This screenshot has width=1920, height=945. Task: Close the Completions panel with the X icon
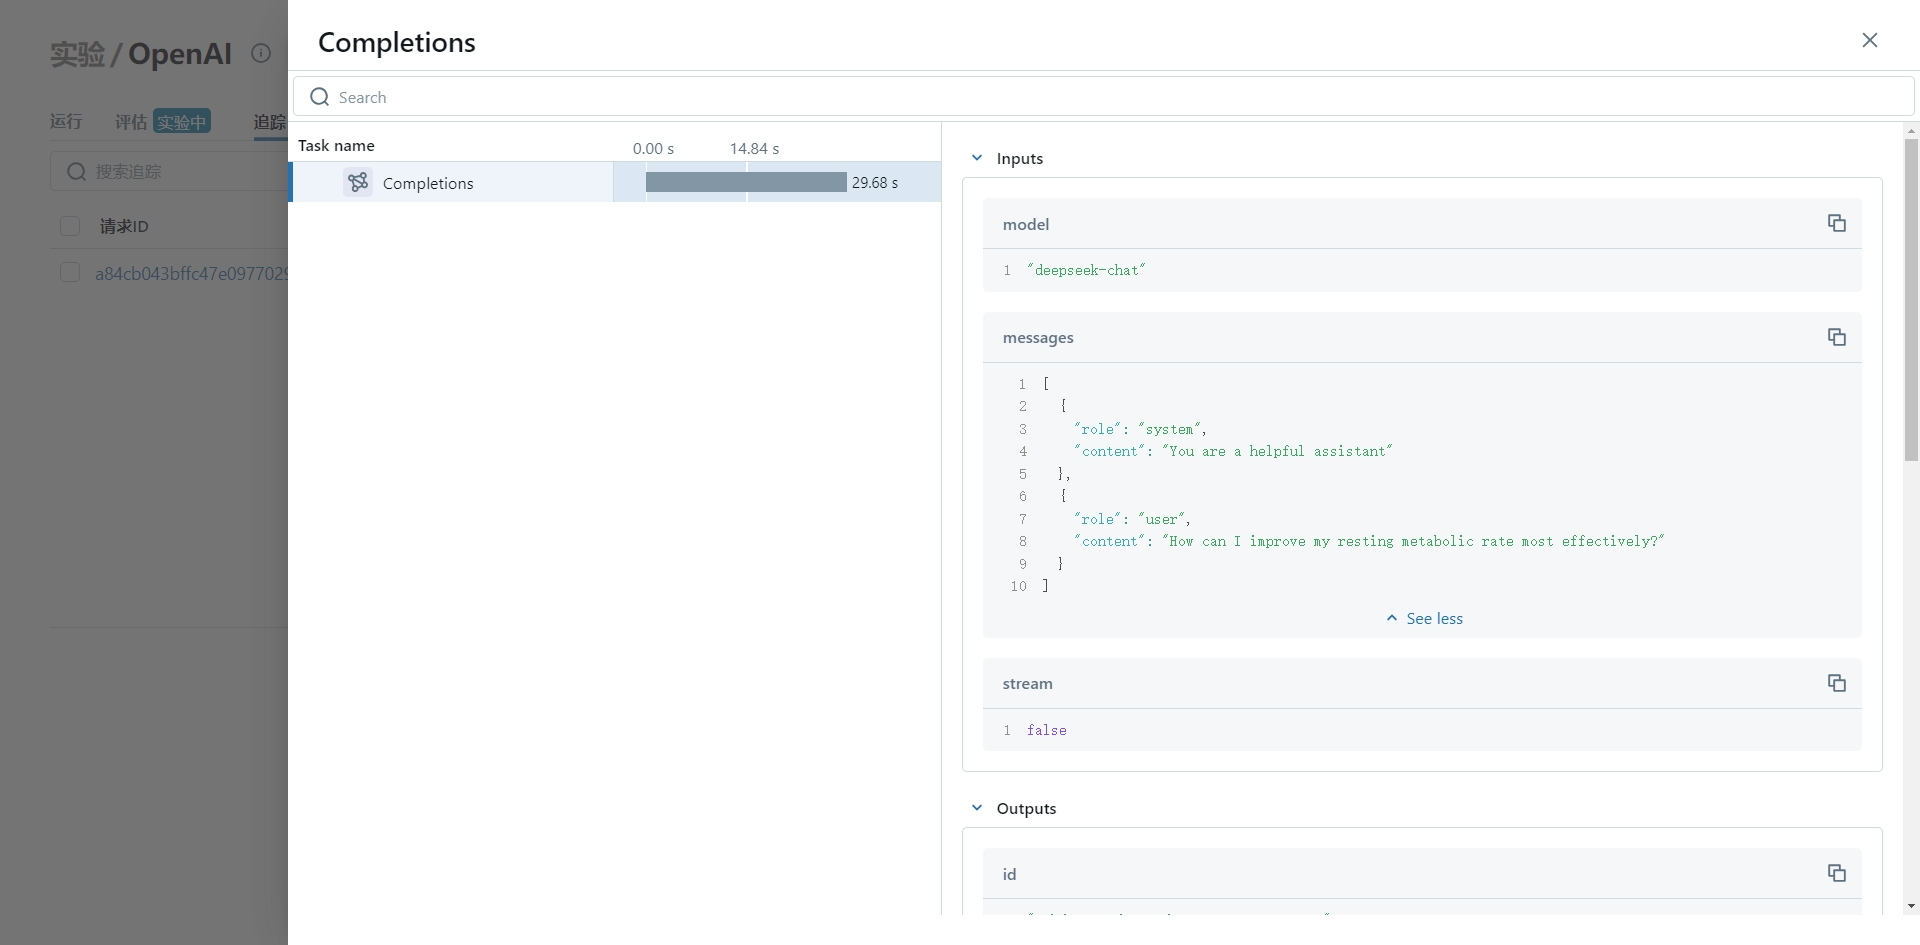1869,40
